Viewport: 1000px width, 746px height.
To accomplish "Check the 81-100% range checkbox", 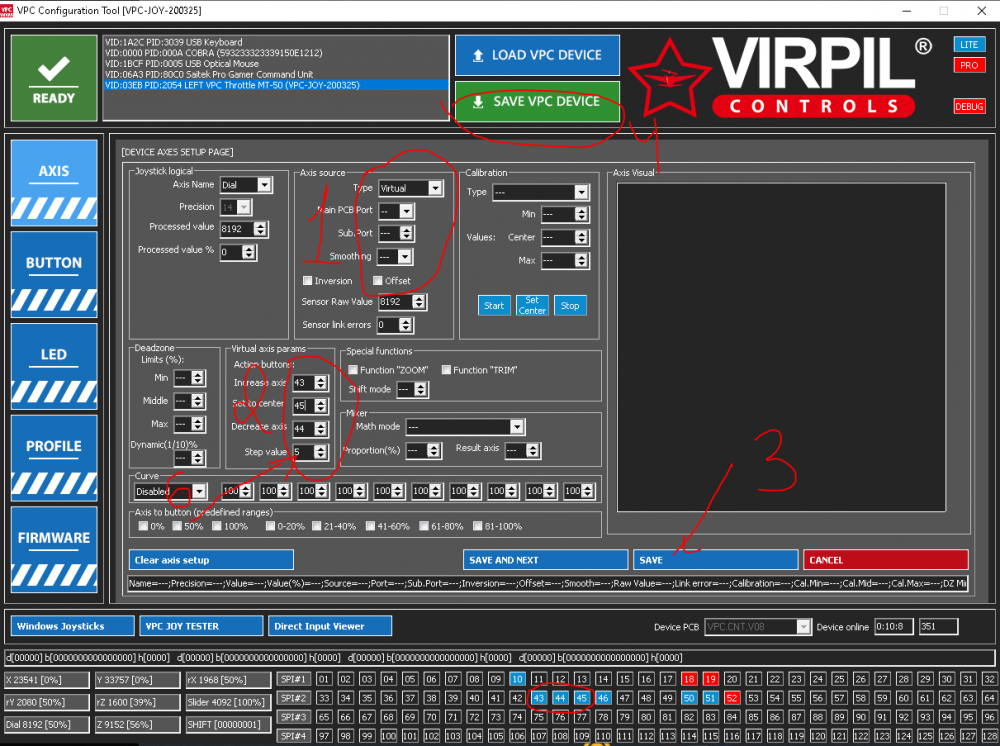I will [478, 526].
